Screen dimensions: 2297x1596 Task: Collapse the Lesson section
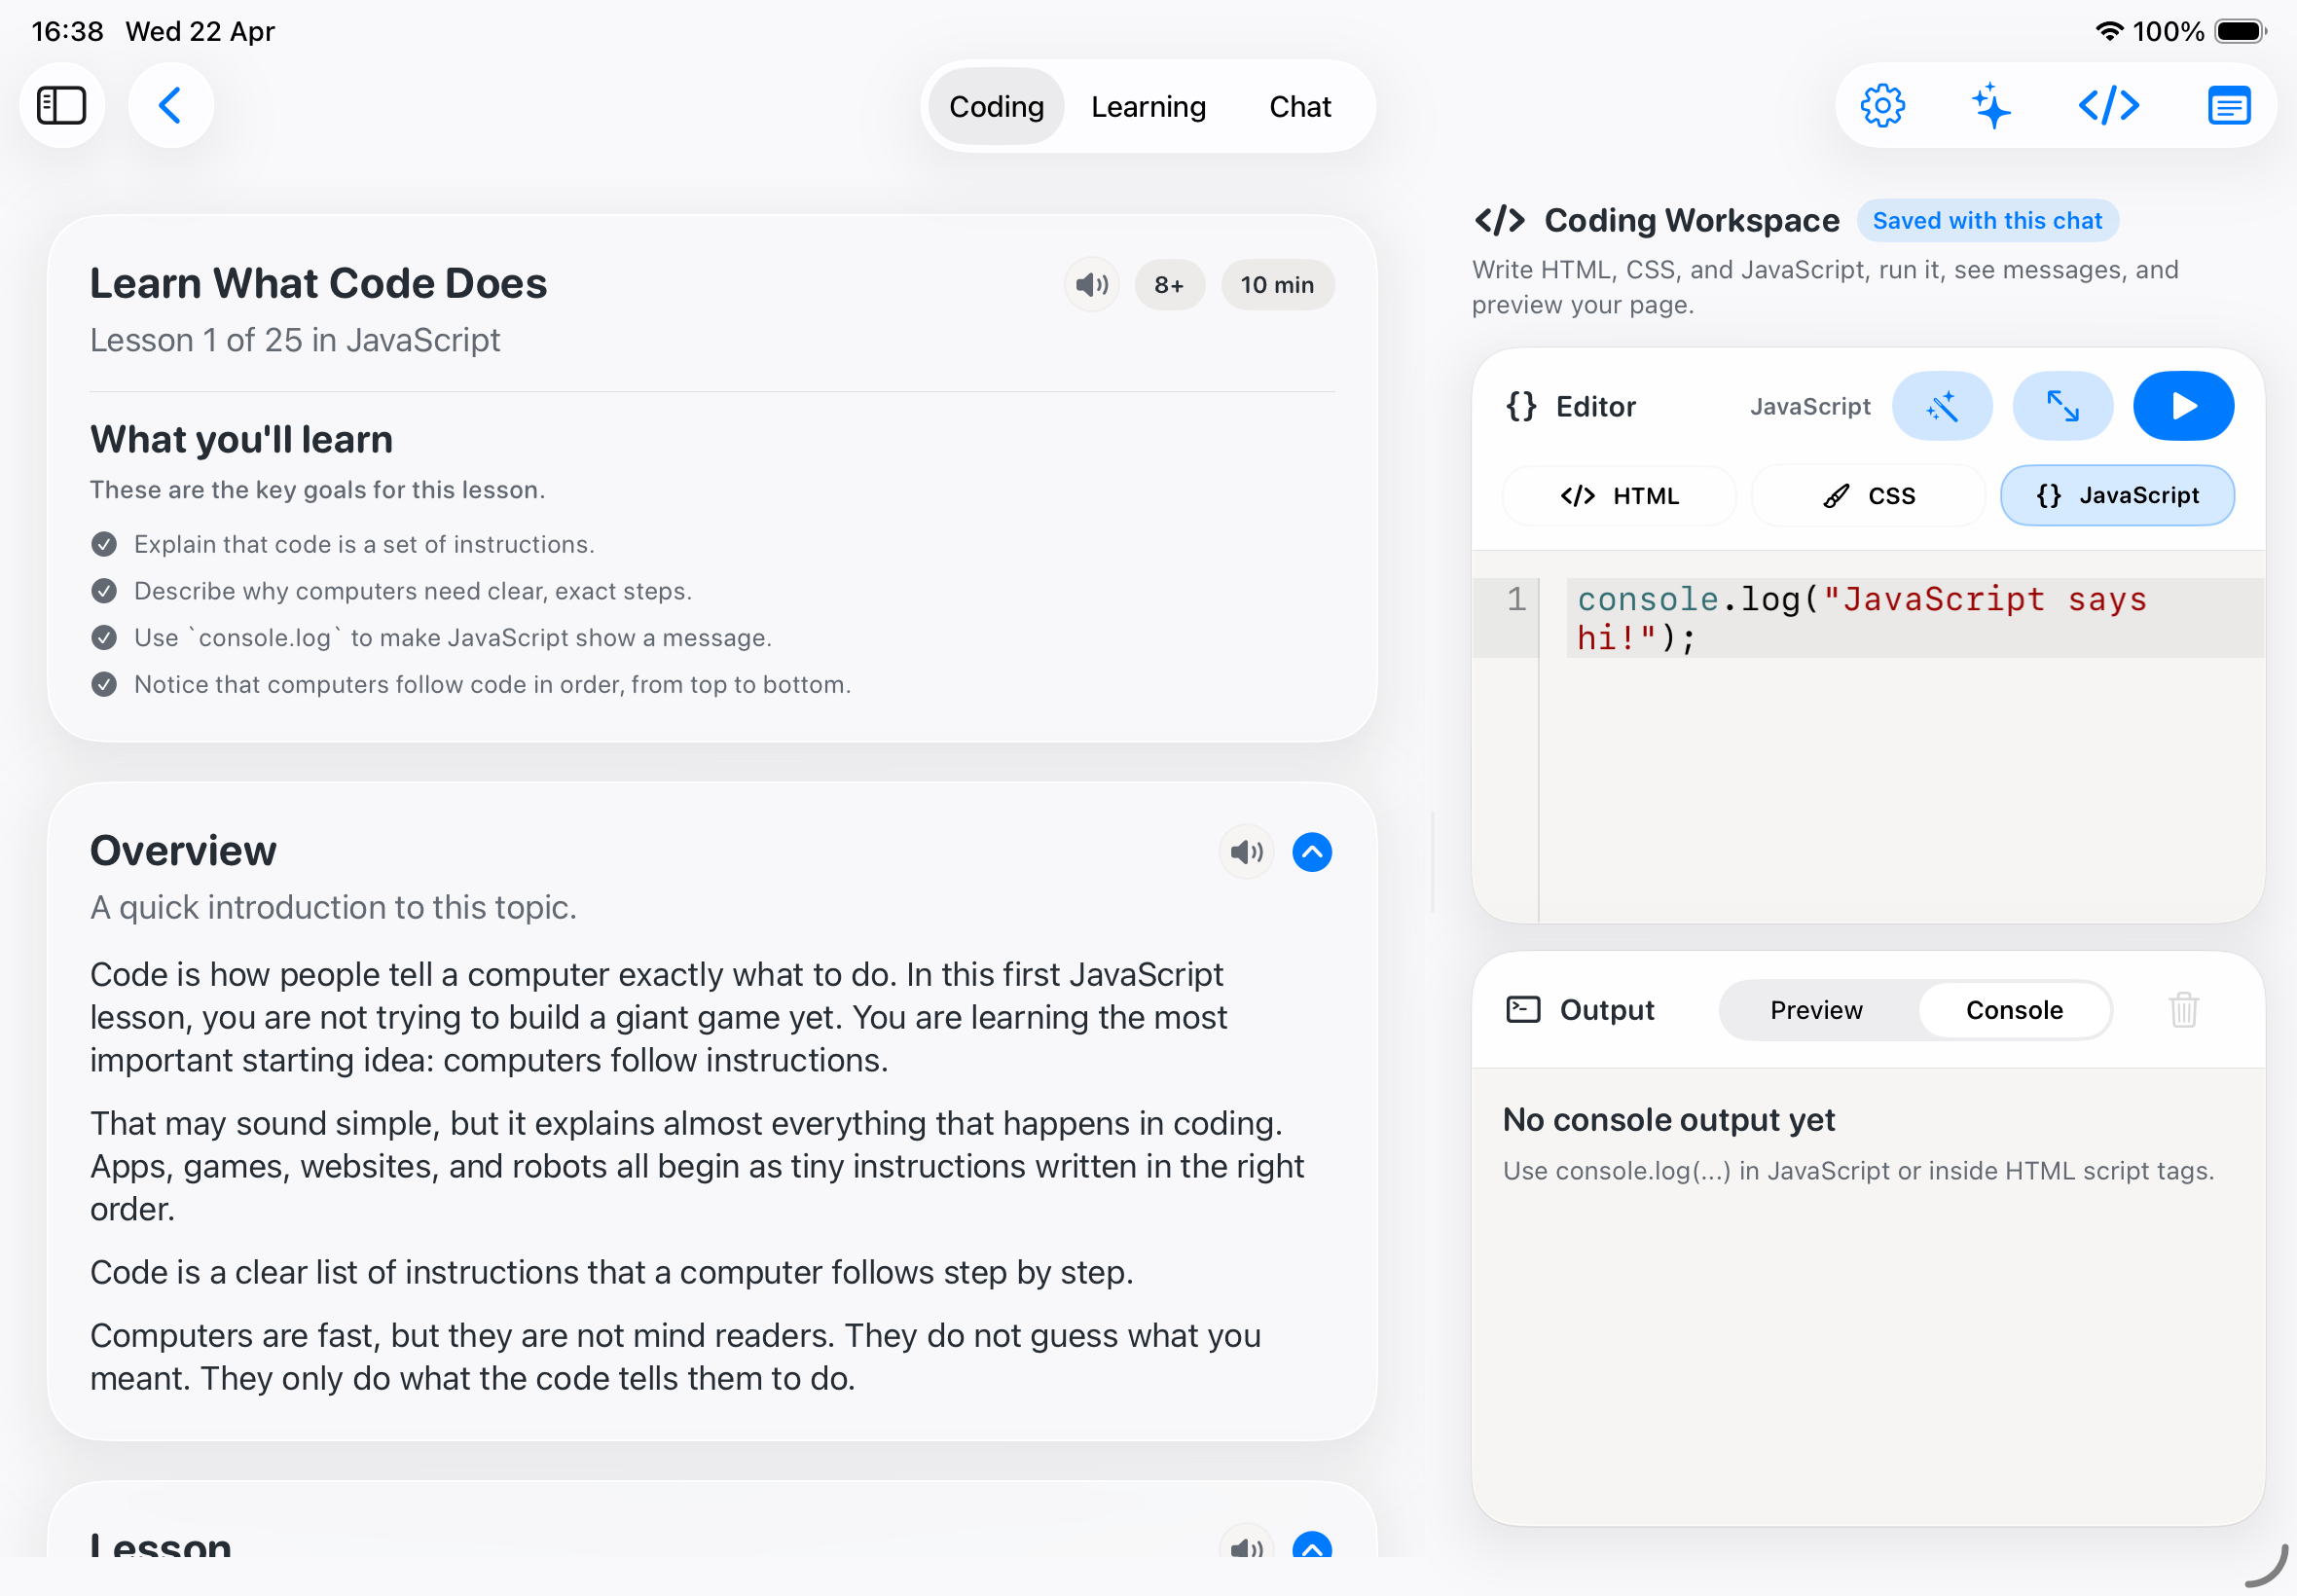(1311, 1549)
